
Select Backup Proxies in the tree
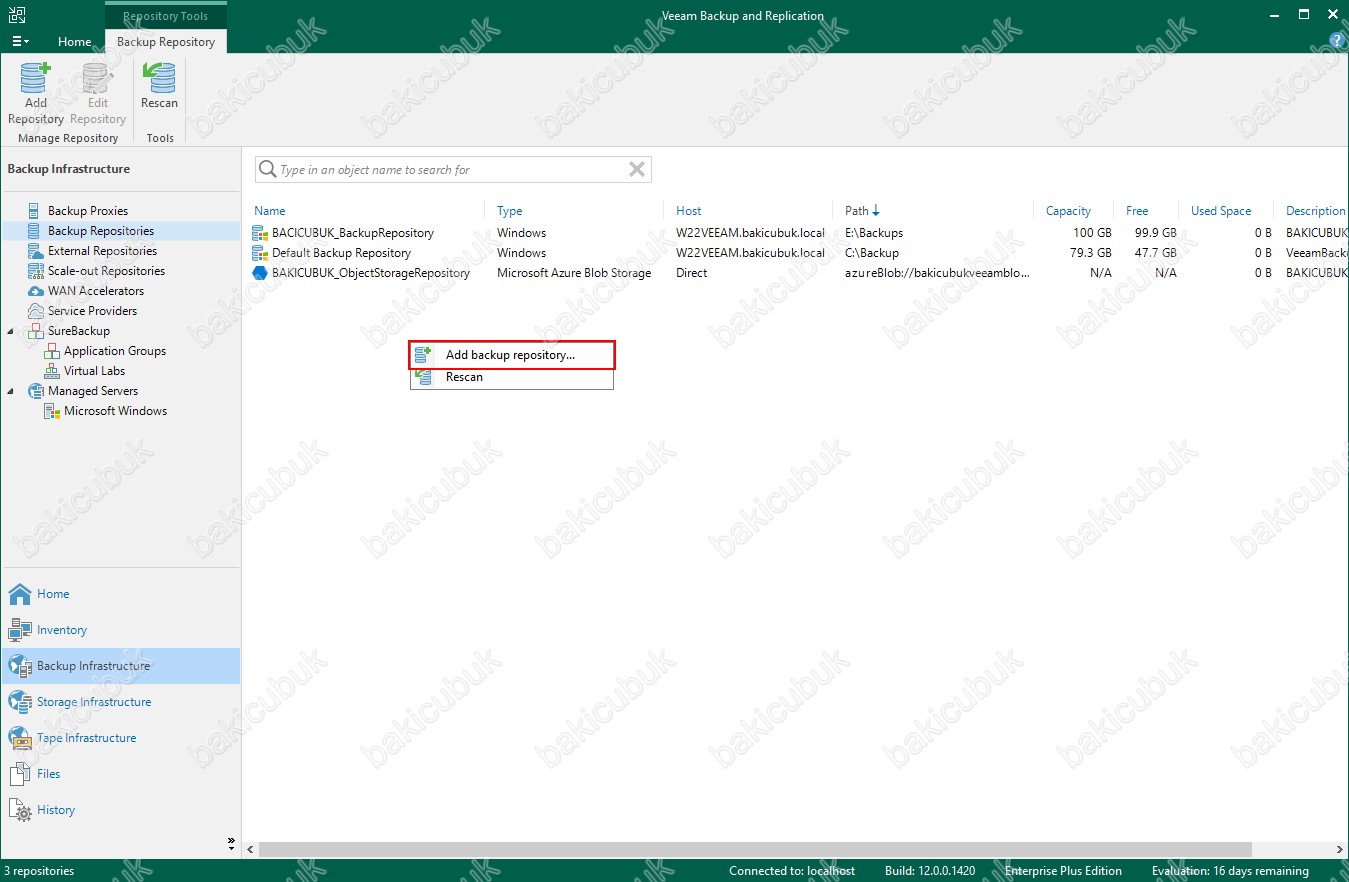tap(88, 211)
